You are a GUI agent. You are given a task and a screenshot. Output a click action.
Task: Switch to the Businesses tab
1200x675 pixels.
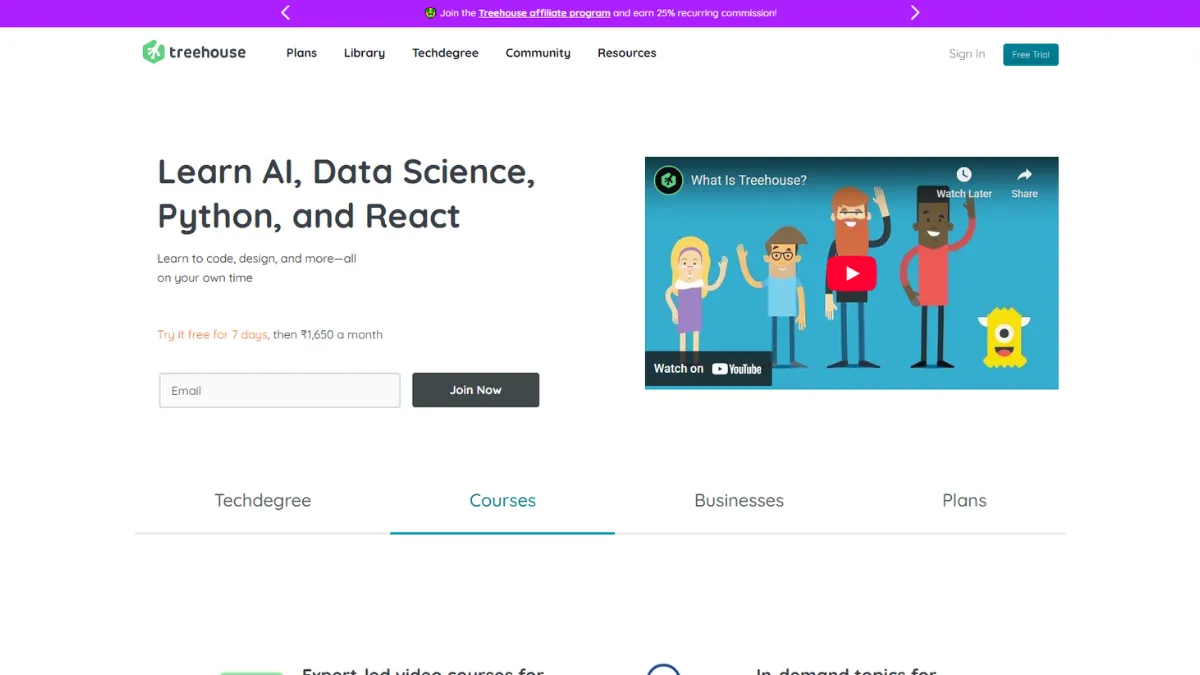(x=739, y=501)
